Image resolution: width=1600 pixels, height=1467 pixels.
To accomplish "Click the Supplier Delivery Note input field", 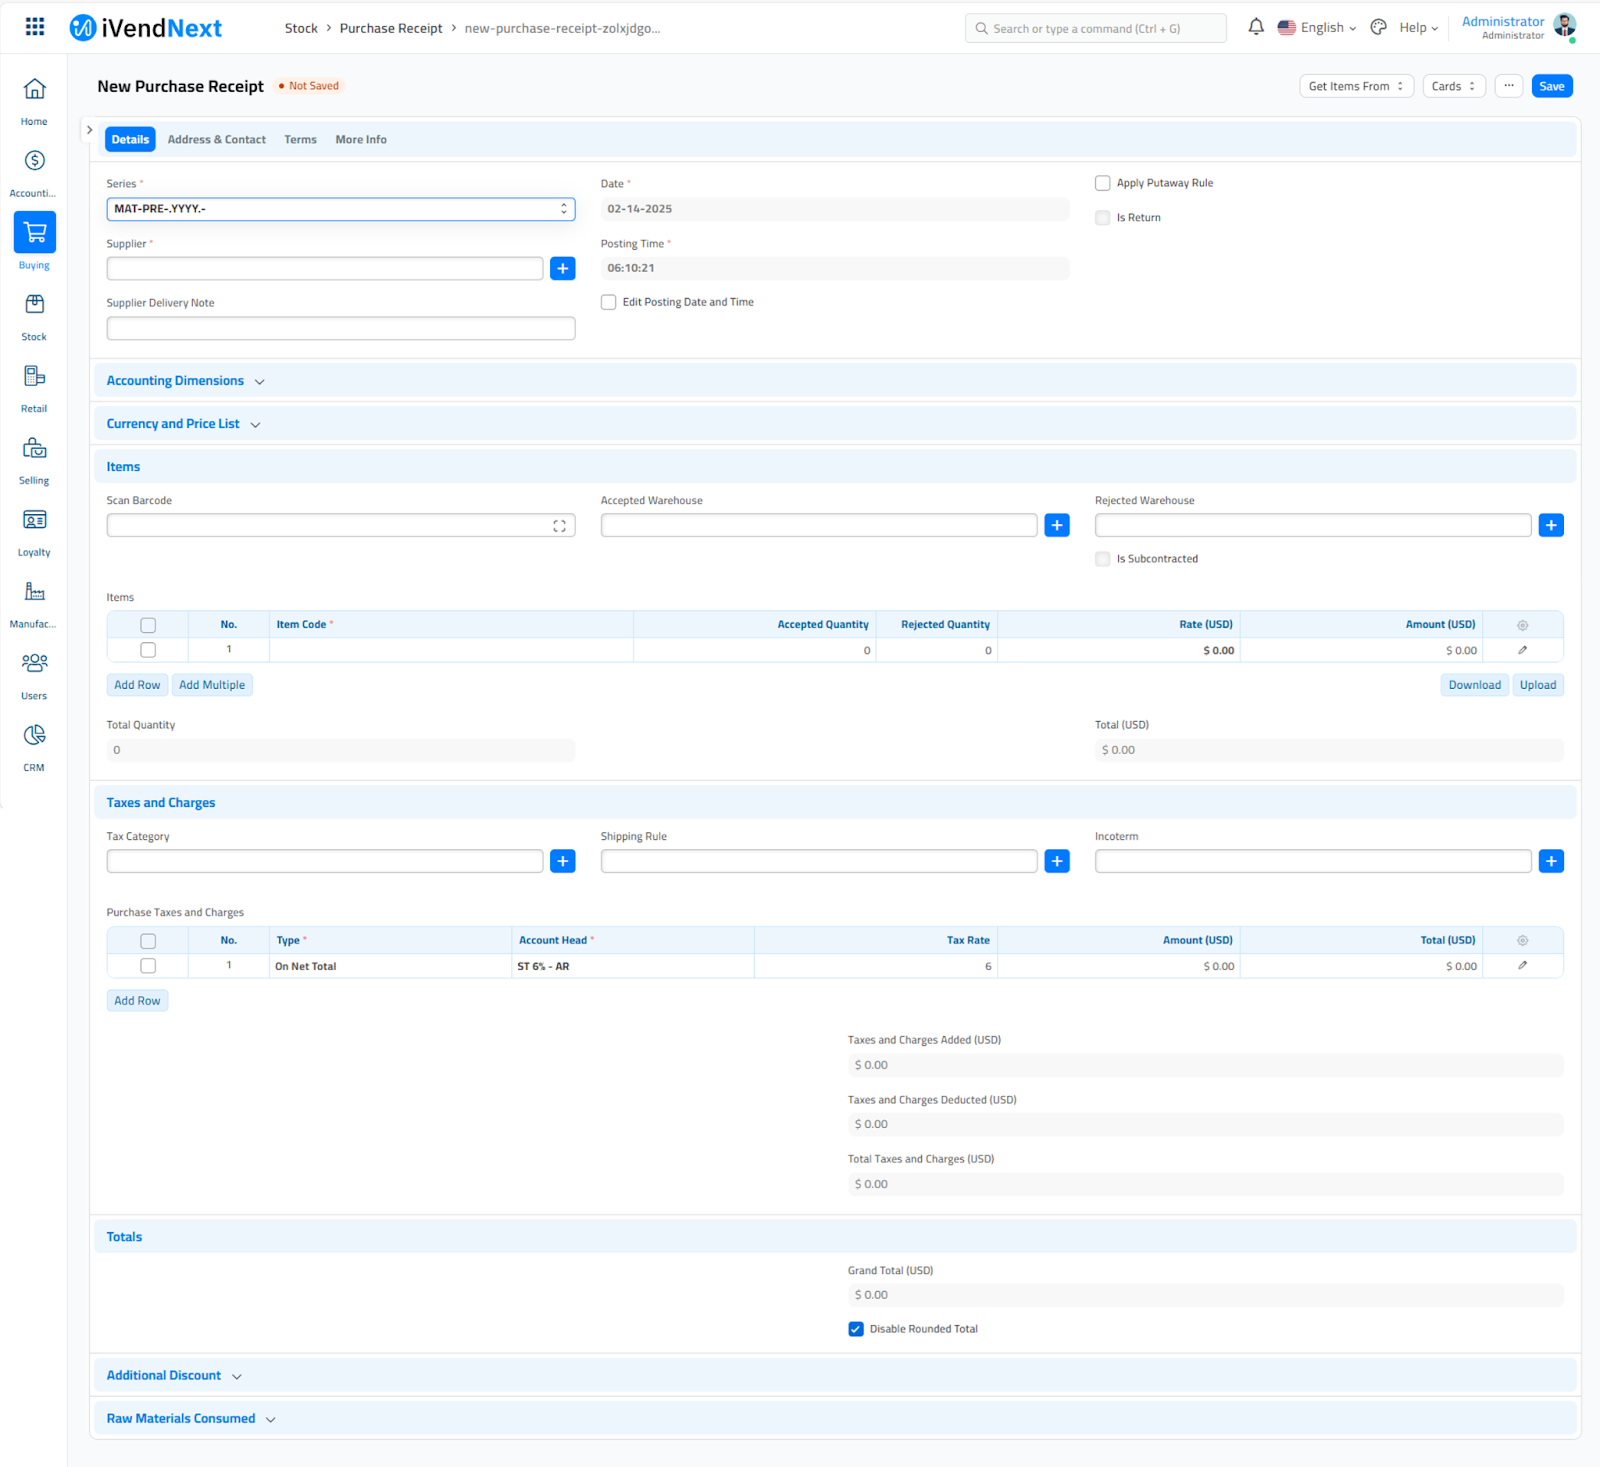I will 340,328.
